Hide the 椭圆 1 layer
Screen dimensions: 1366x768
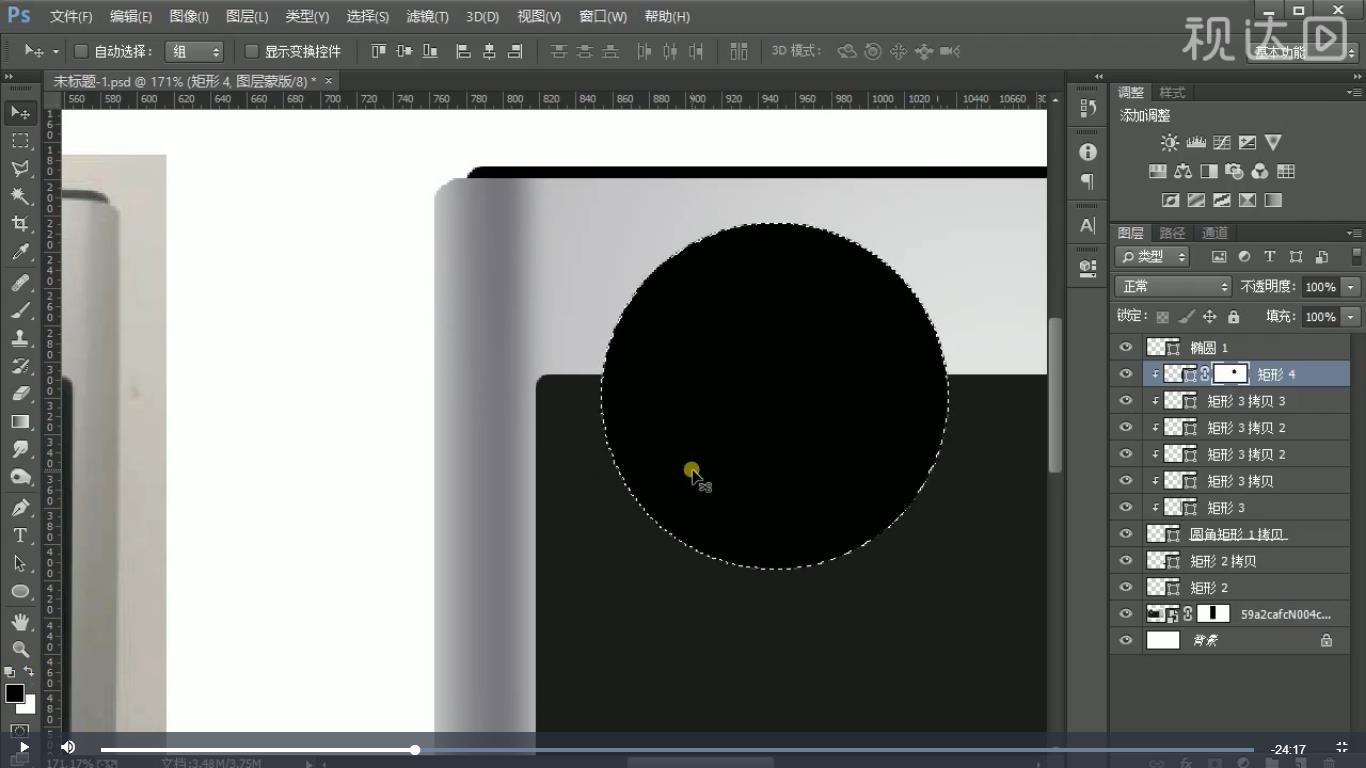(1126, 347)
